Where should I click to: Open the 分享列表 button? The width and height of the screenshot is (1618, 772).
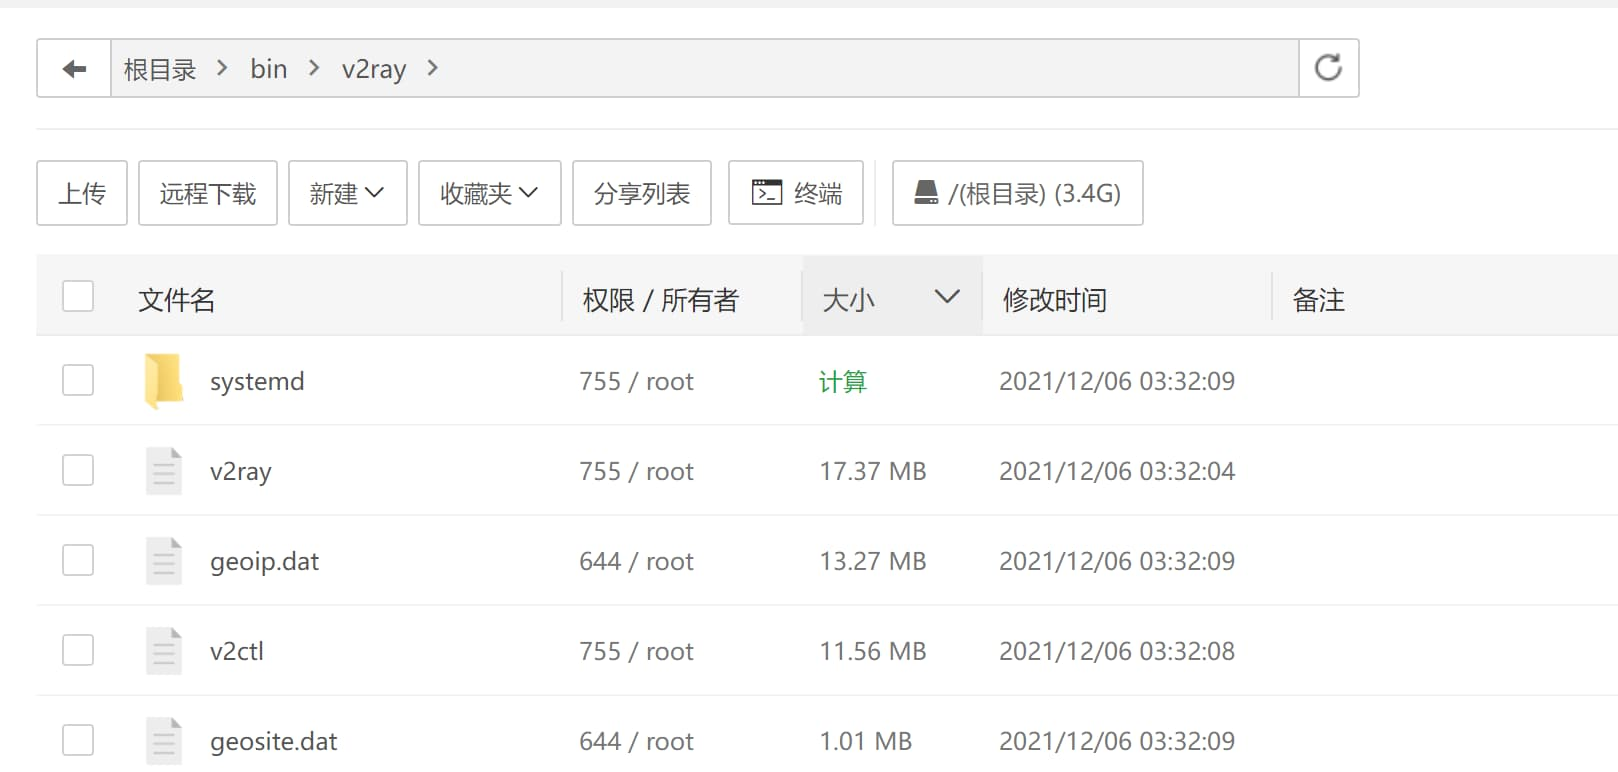click(x=642, y=193)
